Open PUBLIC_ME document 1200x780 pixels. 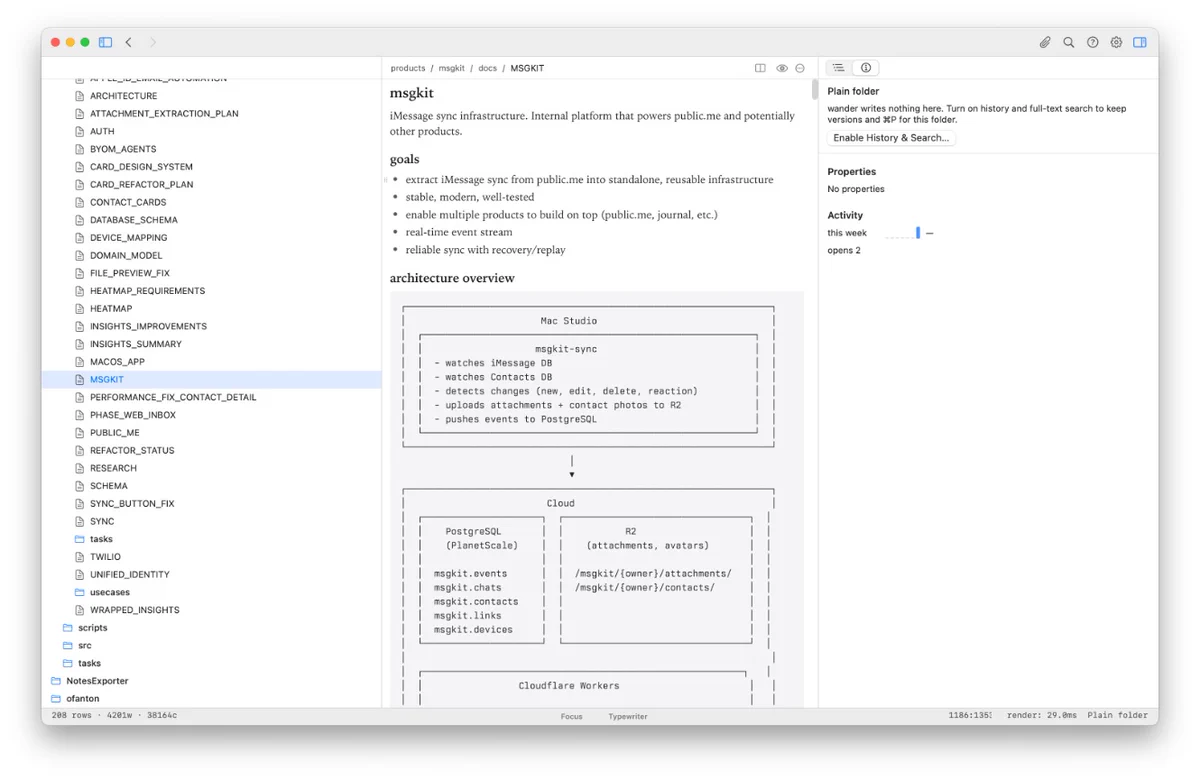pos(114,433)
